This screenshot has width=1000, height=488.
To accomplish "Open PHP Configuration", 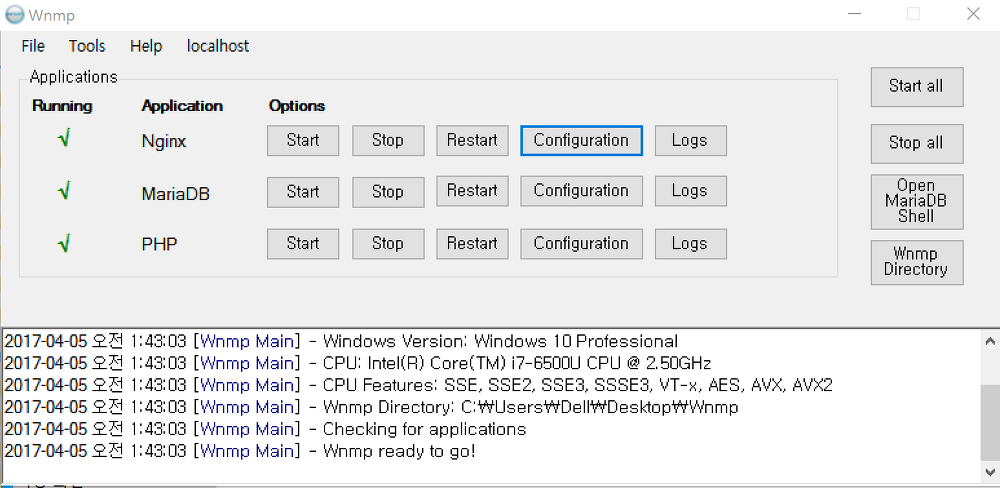I will 581,244.
